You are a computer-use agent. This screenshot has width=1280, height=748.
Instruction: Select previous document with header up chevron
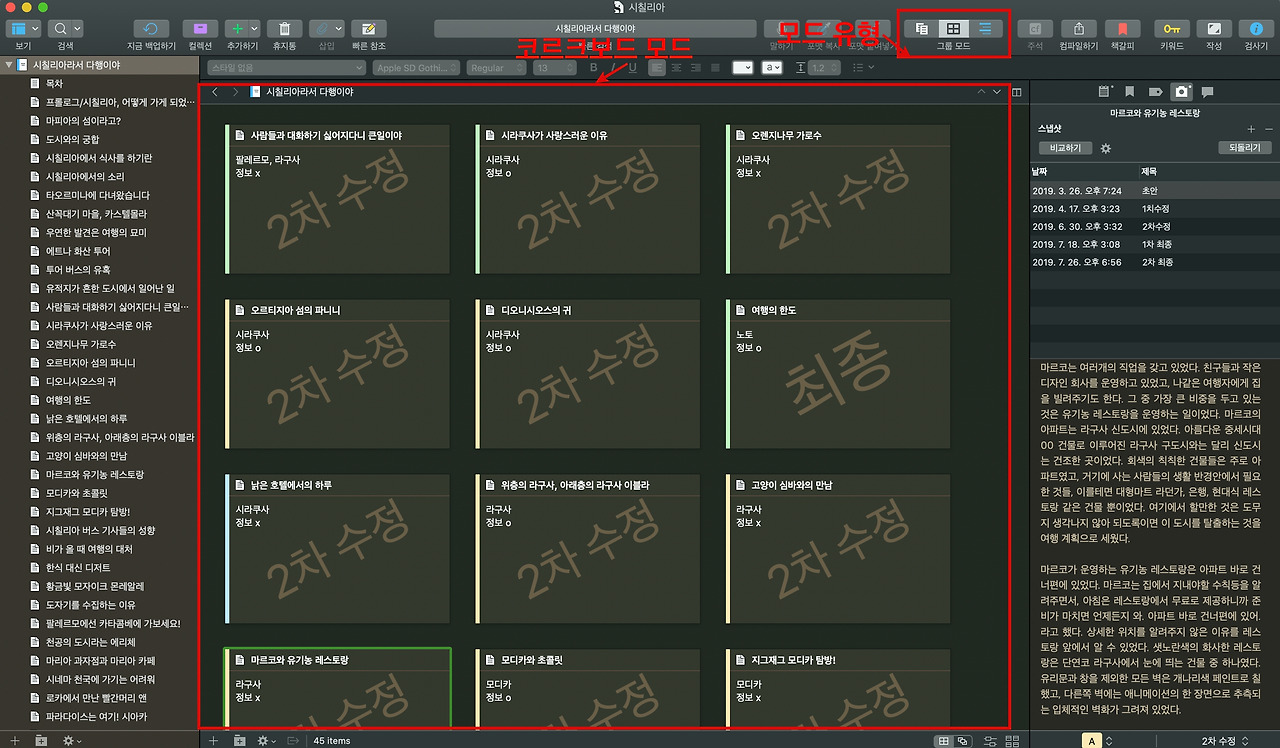coord(981,92)
